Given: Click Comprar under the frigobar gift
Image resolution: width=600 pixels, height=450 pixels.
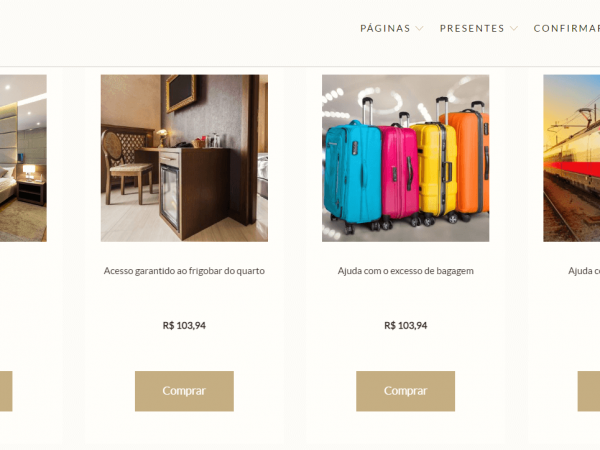Looking at the screenshot, I should [184, 391].
